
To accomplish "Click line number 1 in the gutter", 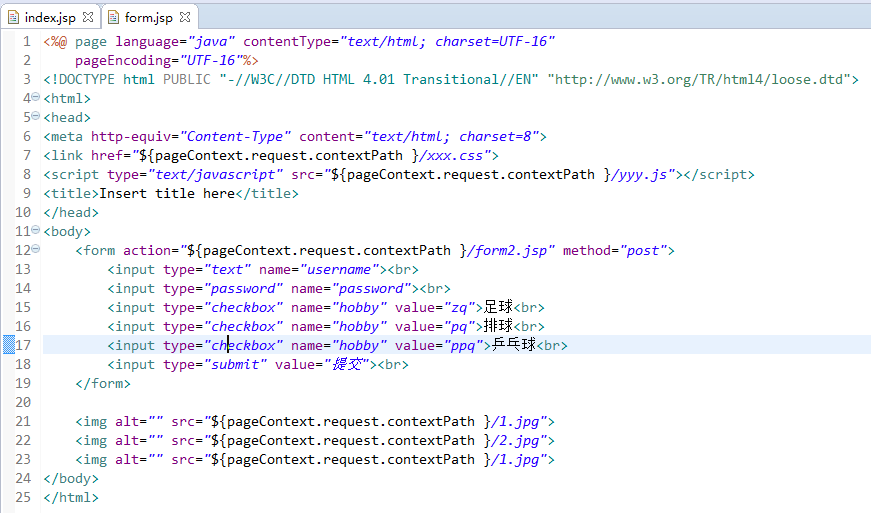I will coord(27,42).
